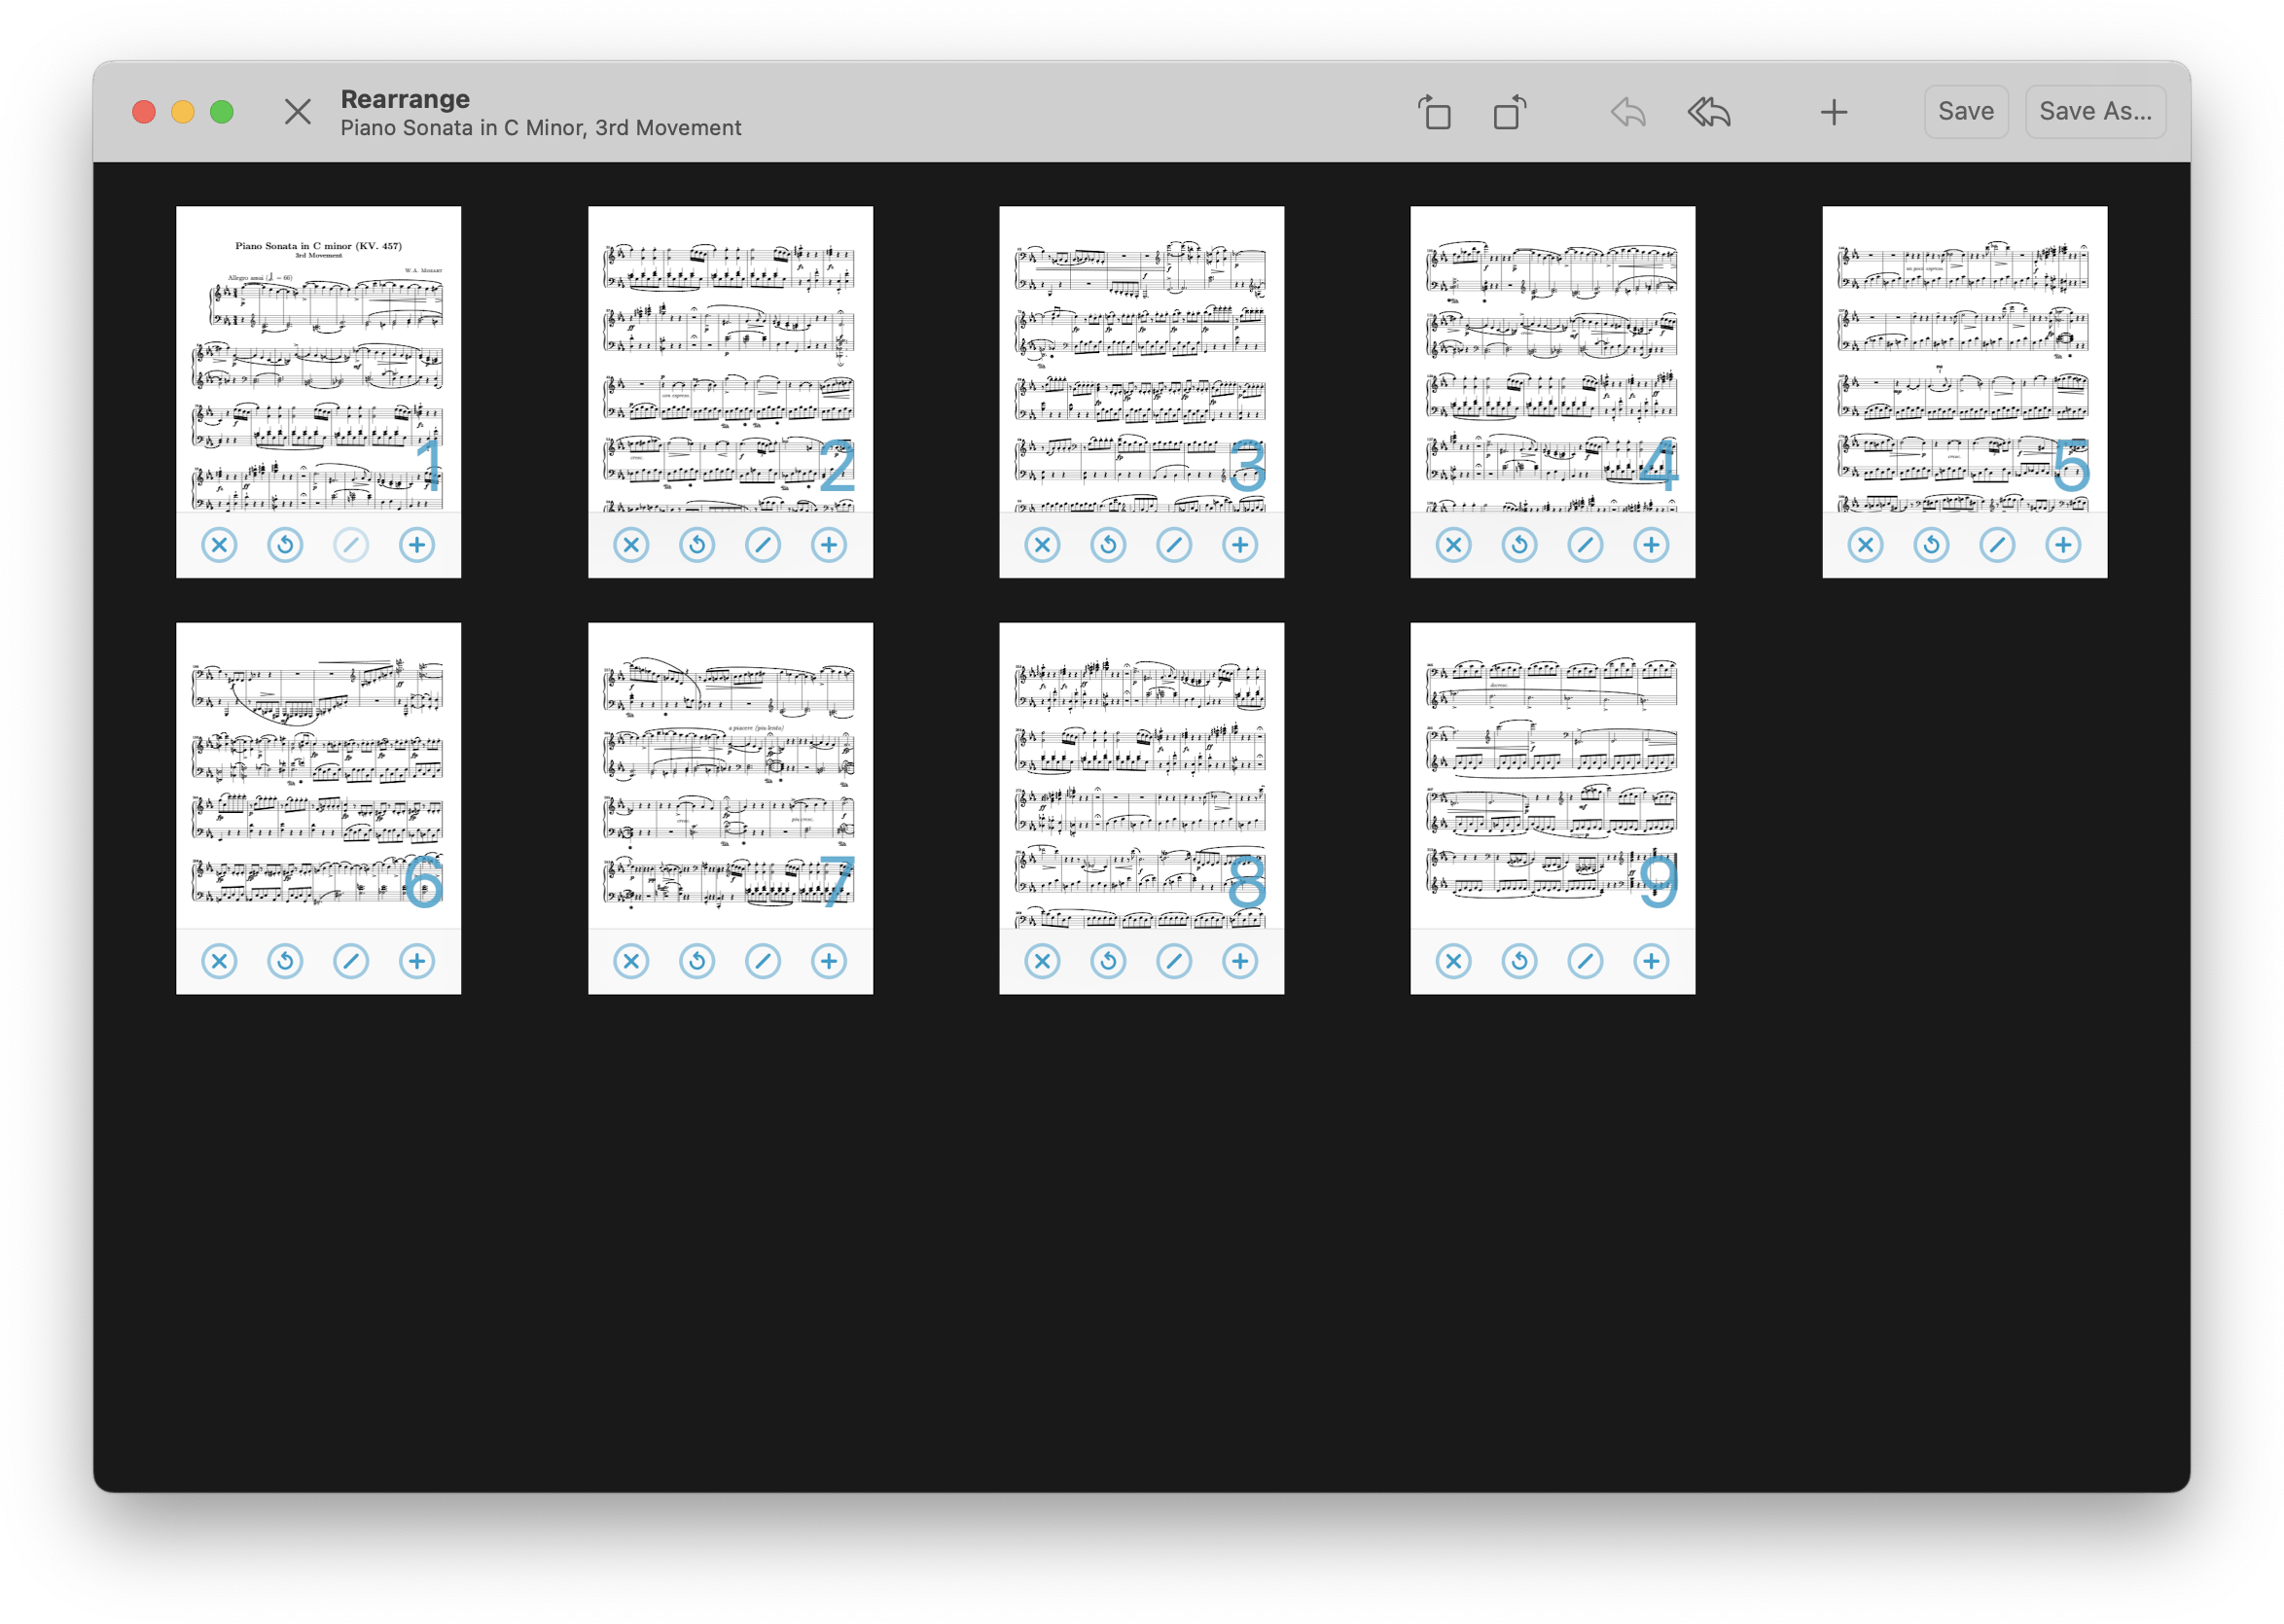Click the slash icon under page 2
The image size is (2284, 1624).
(x=763, y=545)
